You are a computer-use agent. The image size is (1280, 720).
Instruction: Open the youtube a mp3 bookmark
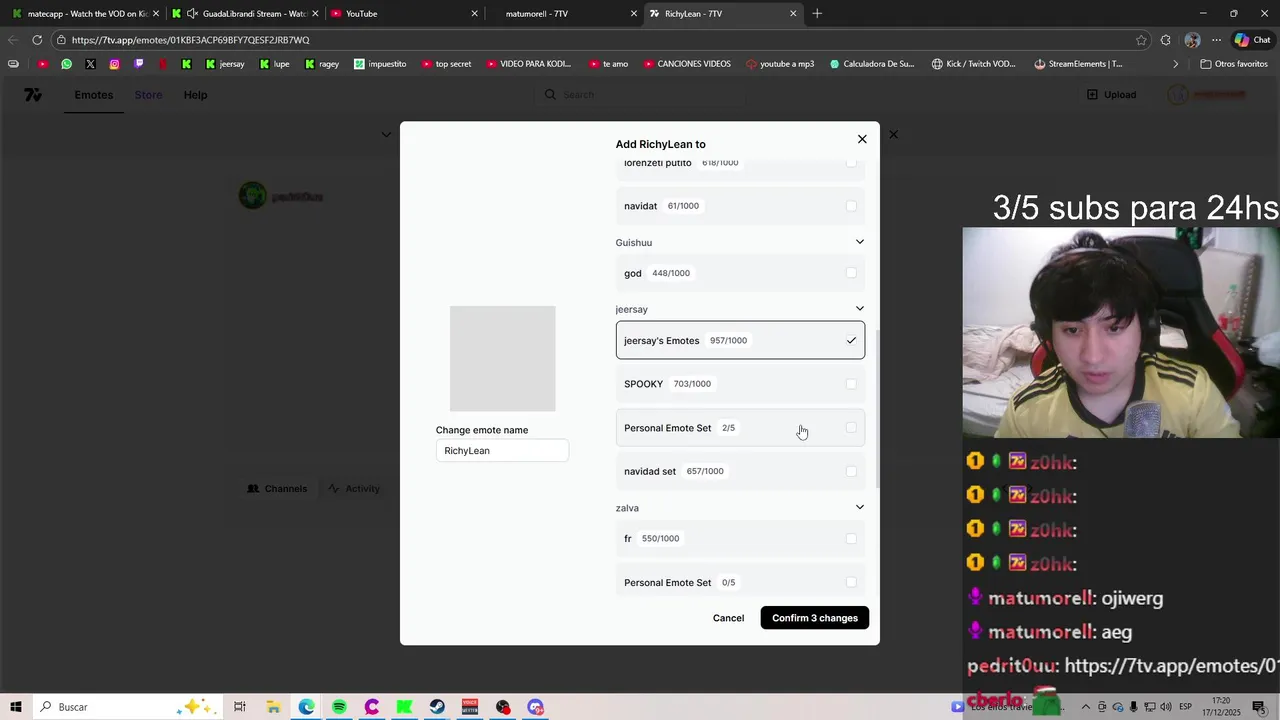[x=780, y=64]
